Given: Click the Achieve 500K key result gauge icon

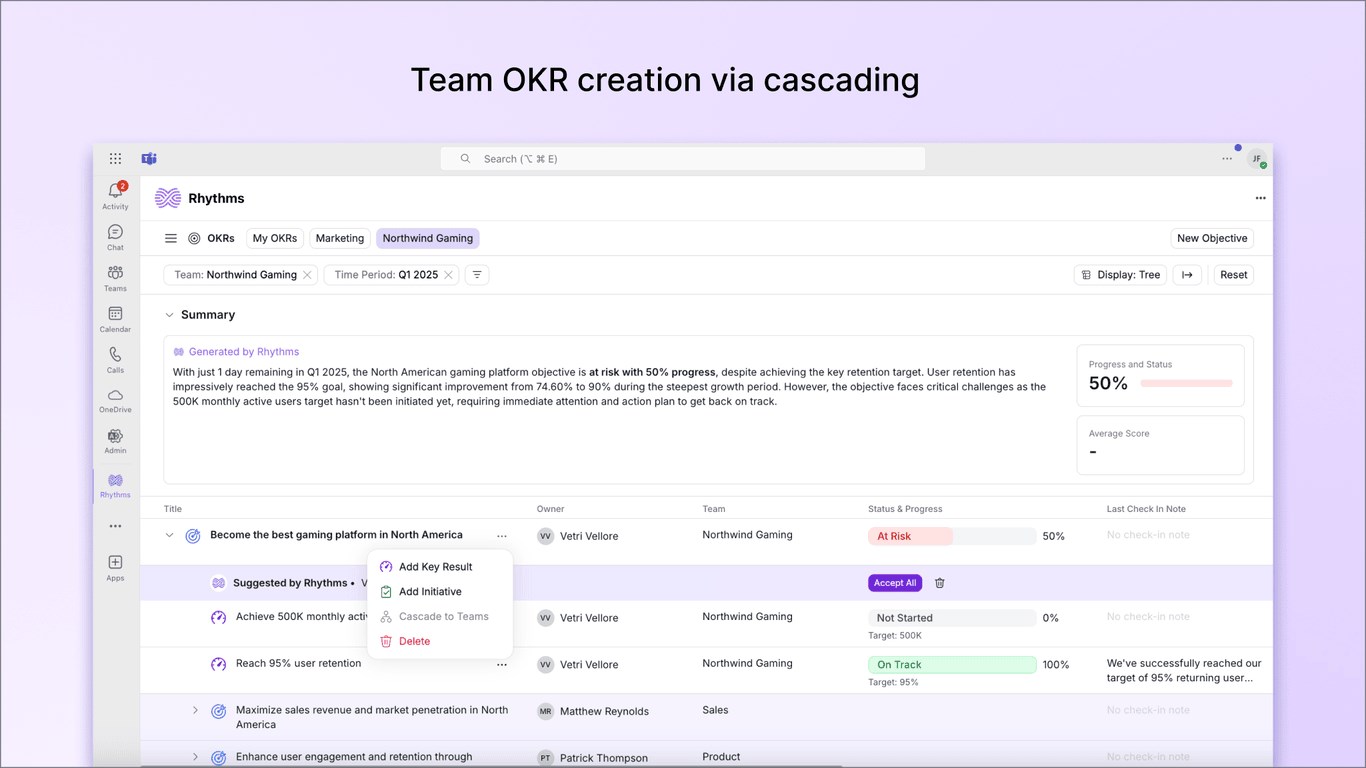Looking at the screenshot, I should tap(218, 617).
